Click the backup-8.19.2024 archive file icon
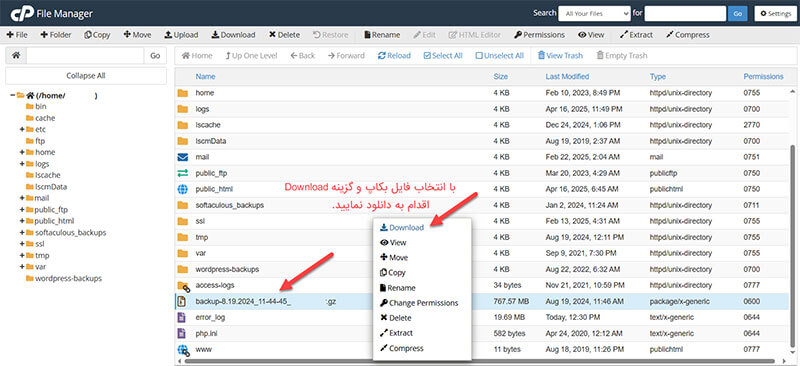Viewport: 800px width, 366px height. tap(181, 301)
